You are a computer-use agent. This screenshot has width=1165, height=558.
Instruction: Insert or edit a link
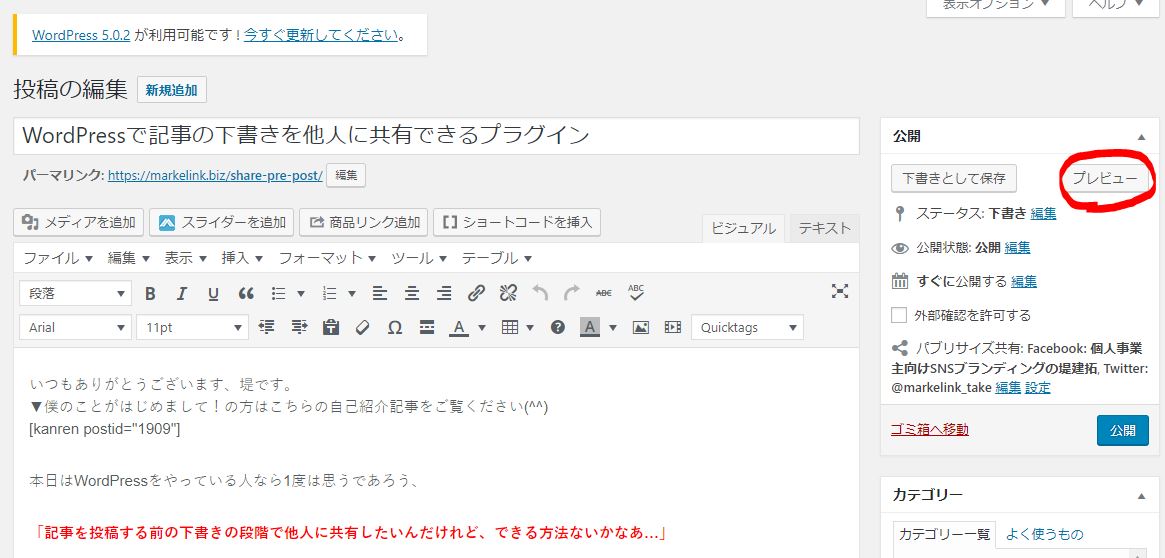click(476, 293)
